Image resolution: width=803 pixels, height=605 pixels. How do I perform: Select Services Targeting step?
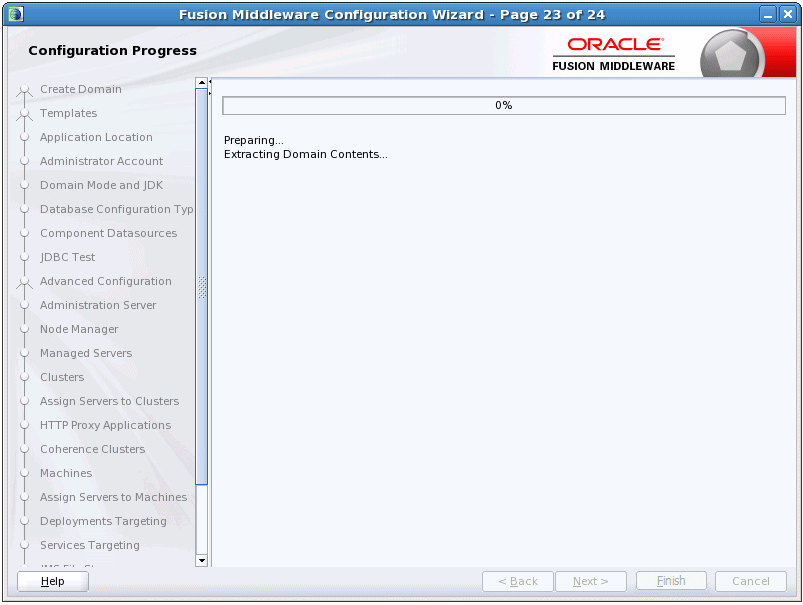tap(90, 545)
